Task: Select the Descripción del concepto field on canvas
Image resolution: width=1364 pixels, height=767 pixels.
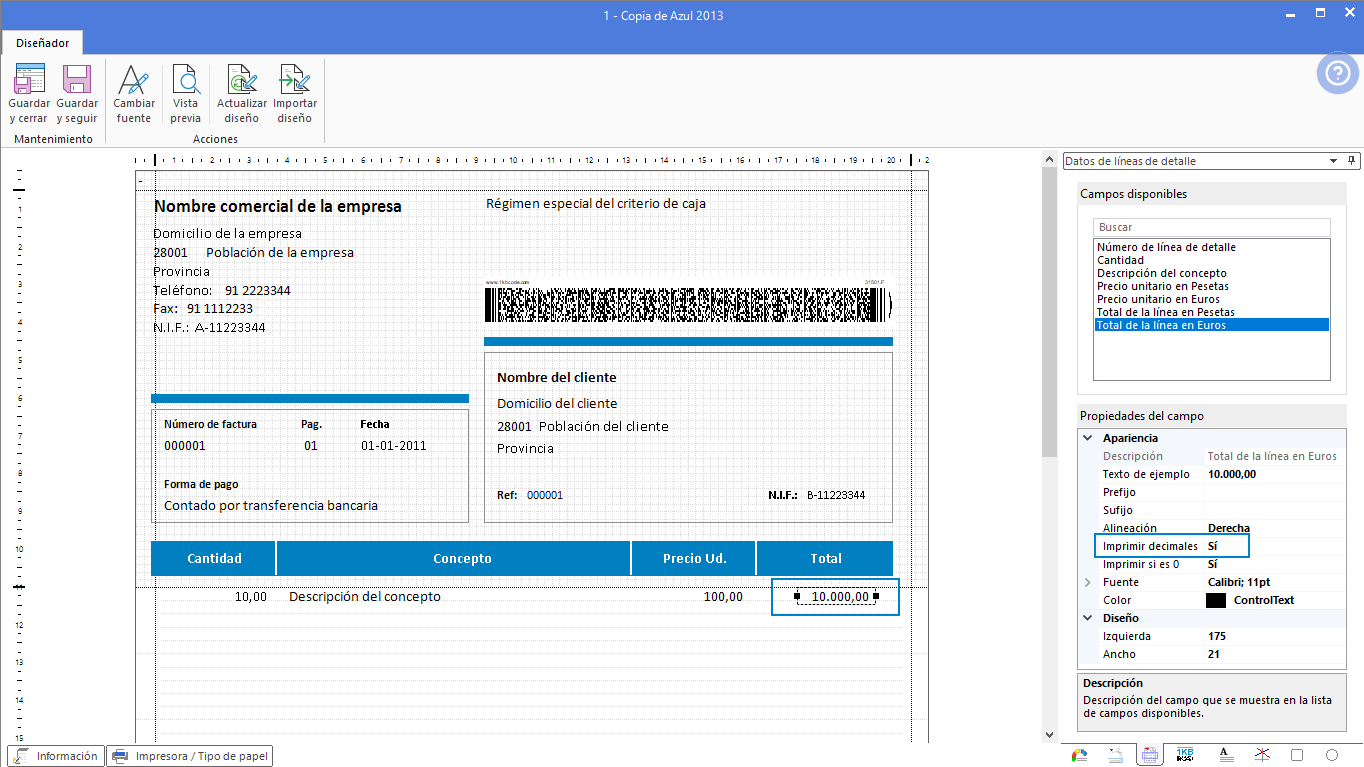Action: coord(364,597)
